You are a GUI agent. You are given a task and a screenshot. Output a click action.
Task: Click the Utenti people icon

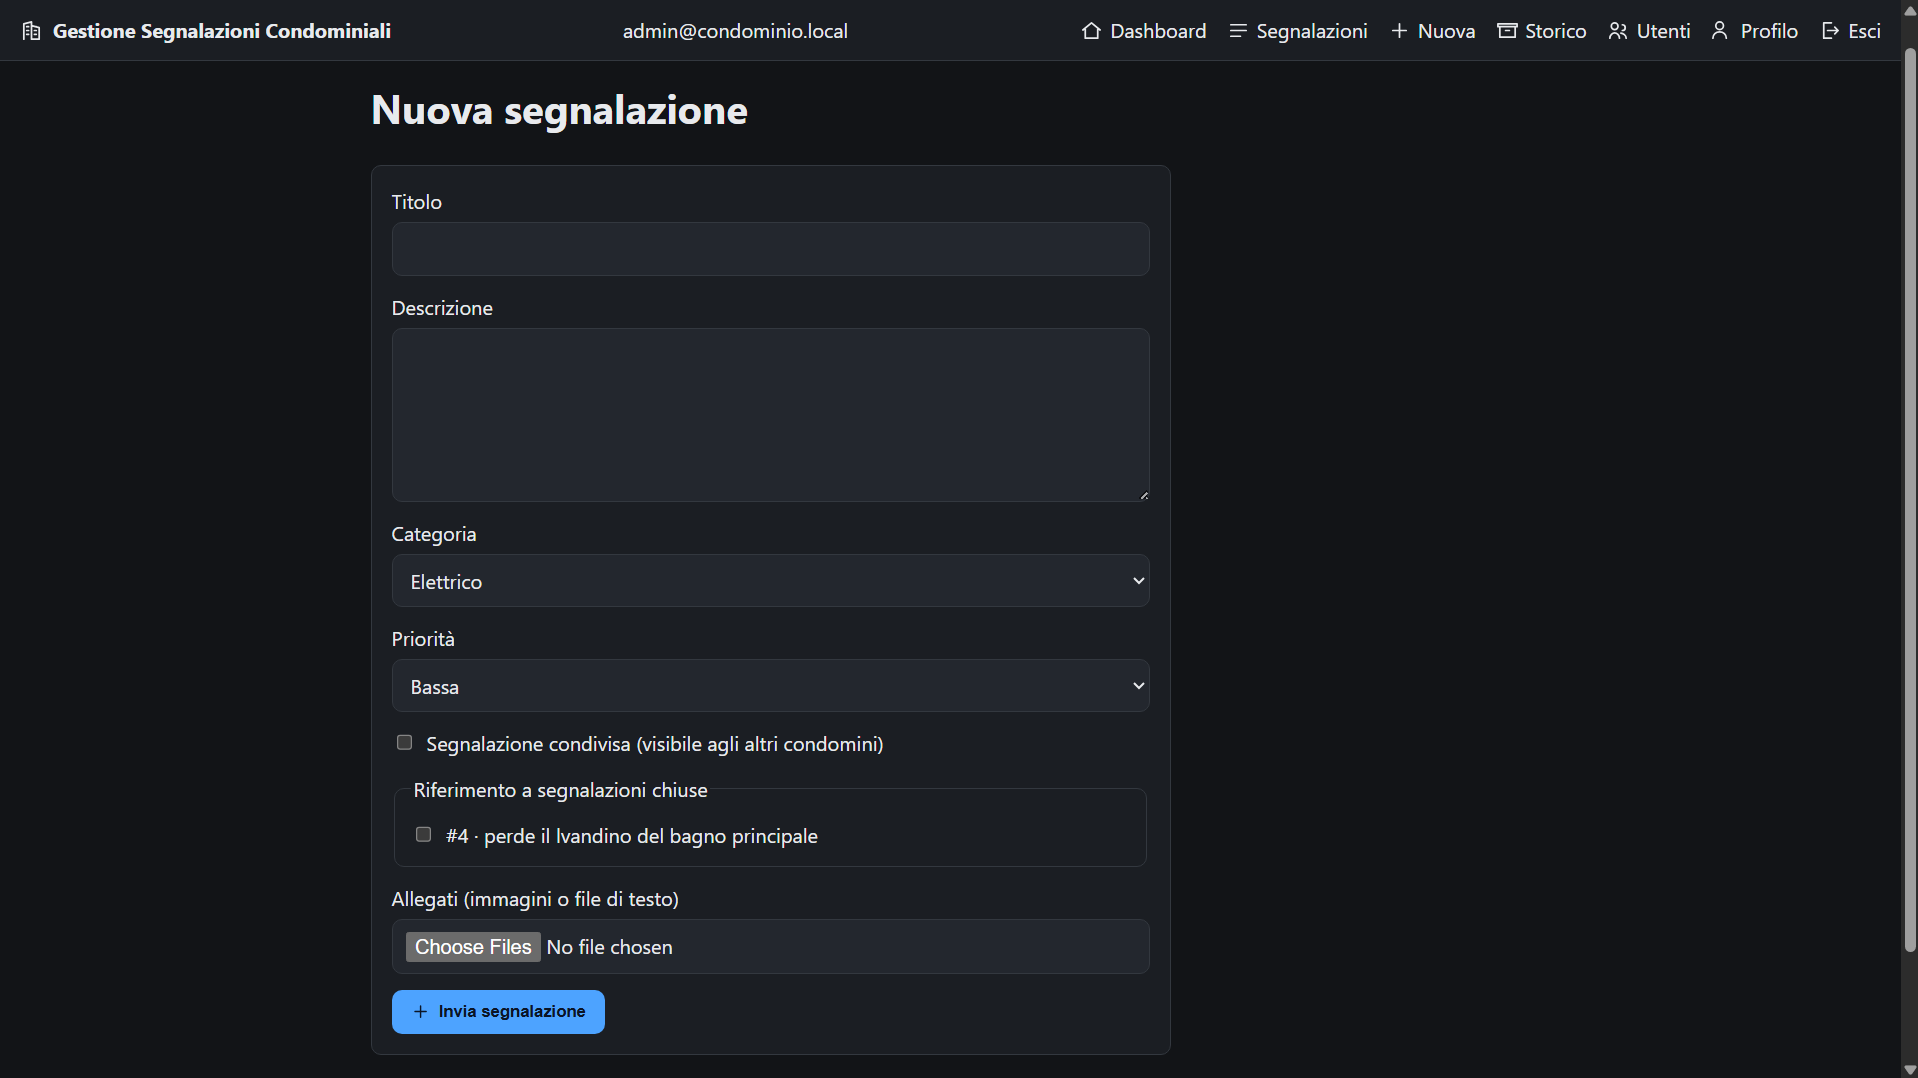coord(1618,31)
